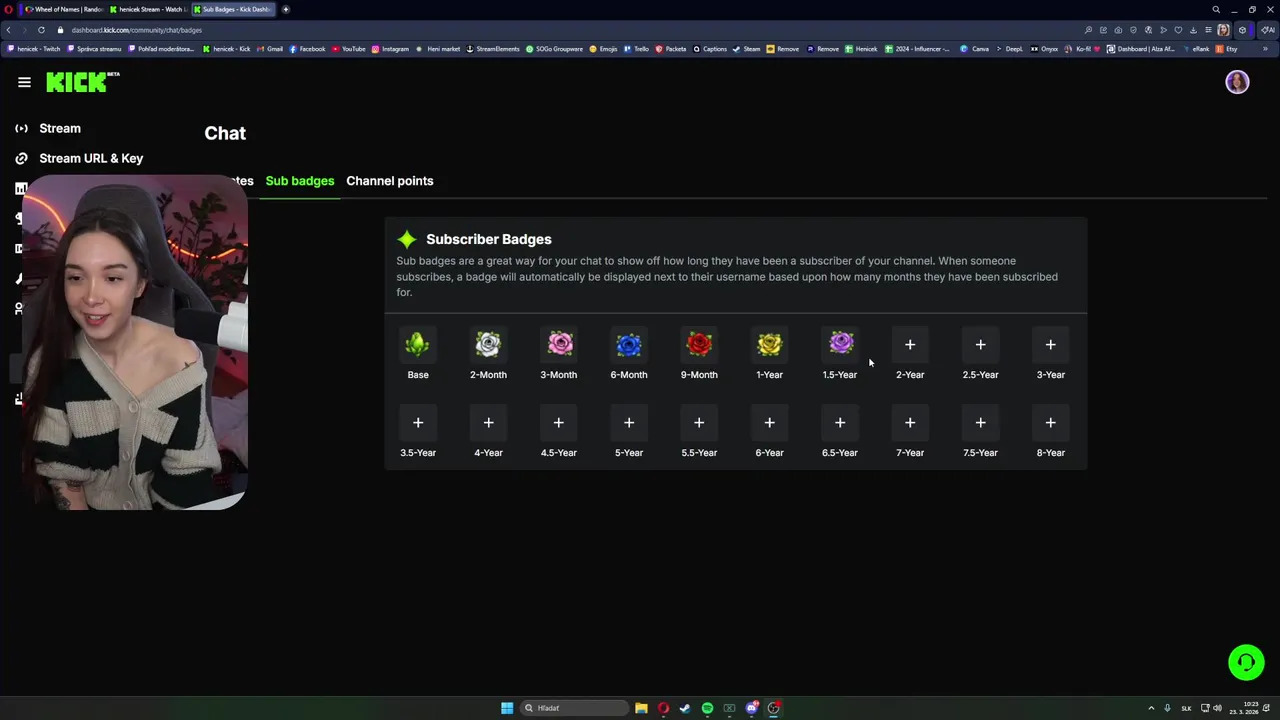The height and width of the screenshot is (720, 1280).
Task: Add a badge for 3-Year
Action: pyautogui.click(x=1050, y=345)
